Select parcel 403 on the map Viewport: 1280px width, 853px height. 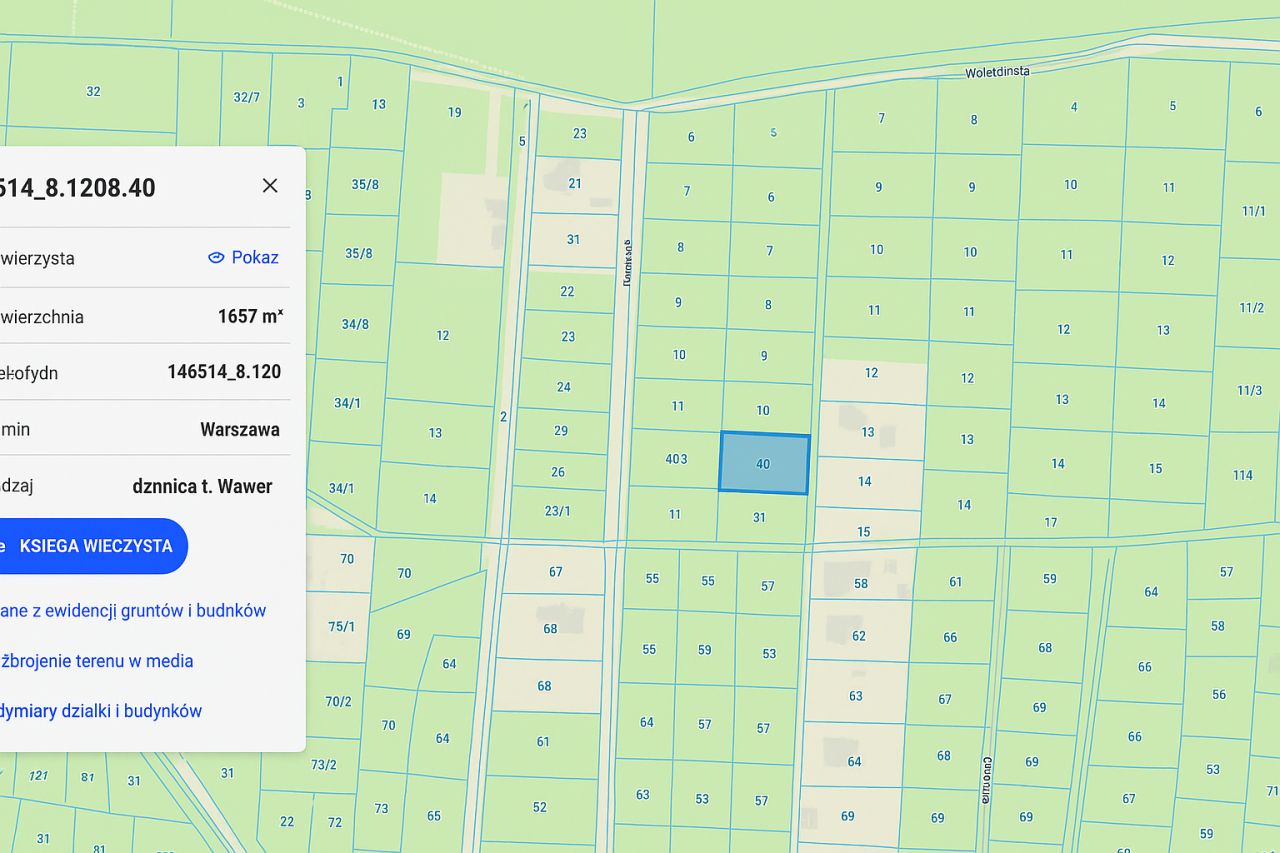676,459
